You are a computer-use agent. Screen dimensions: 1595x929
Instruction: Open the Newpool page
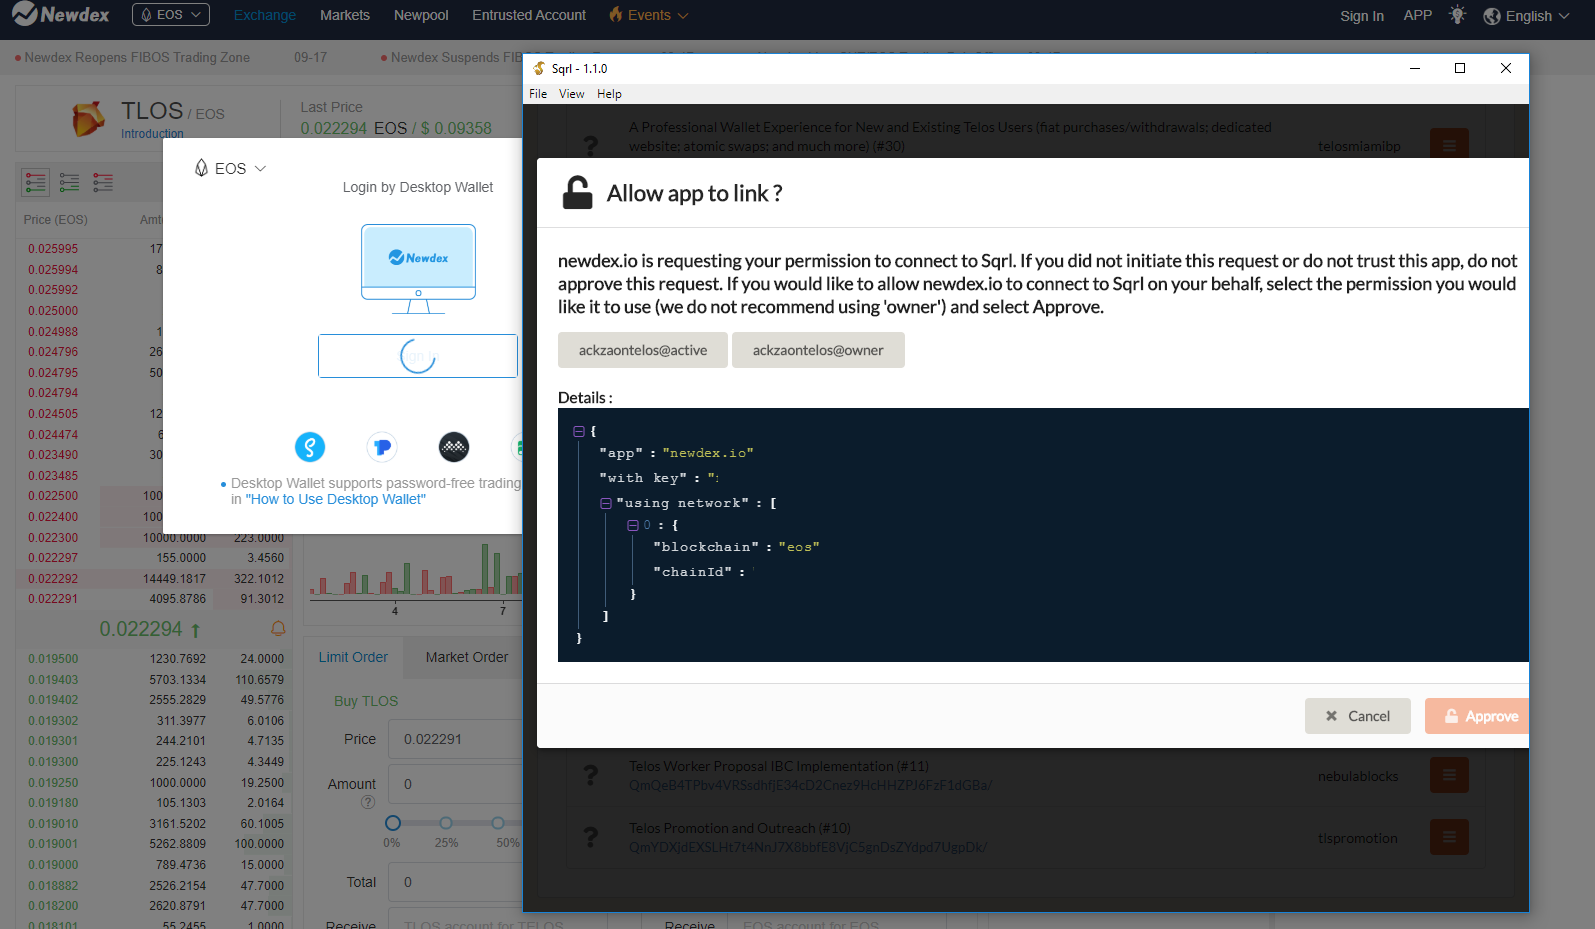[421, 15]
